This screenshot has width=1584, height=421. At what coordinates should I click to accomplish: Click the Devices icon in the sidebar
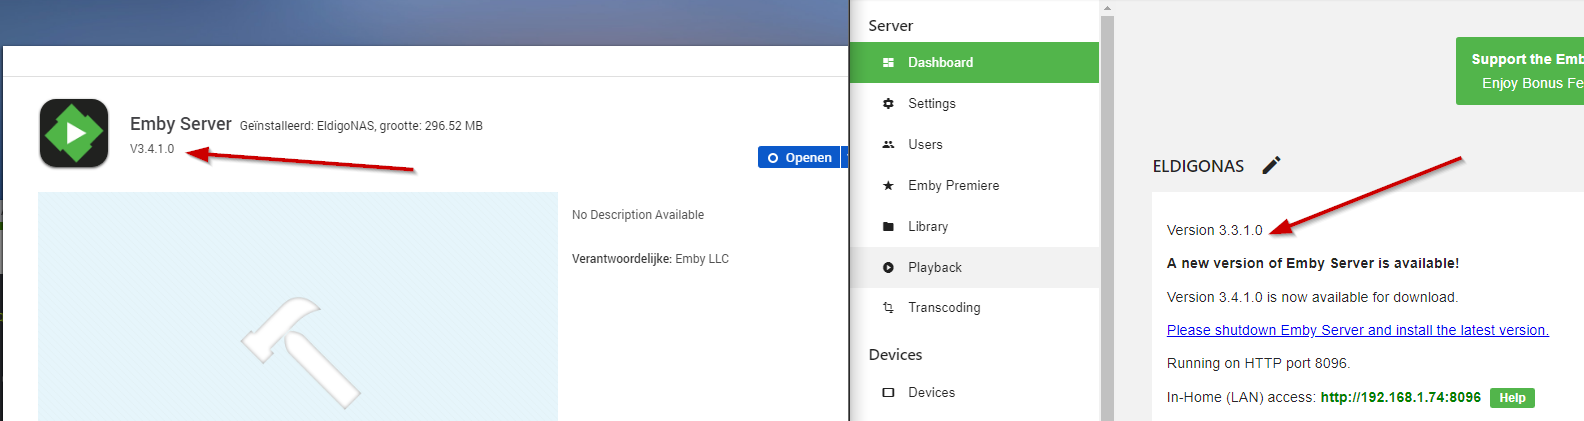click(888, 392)
